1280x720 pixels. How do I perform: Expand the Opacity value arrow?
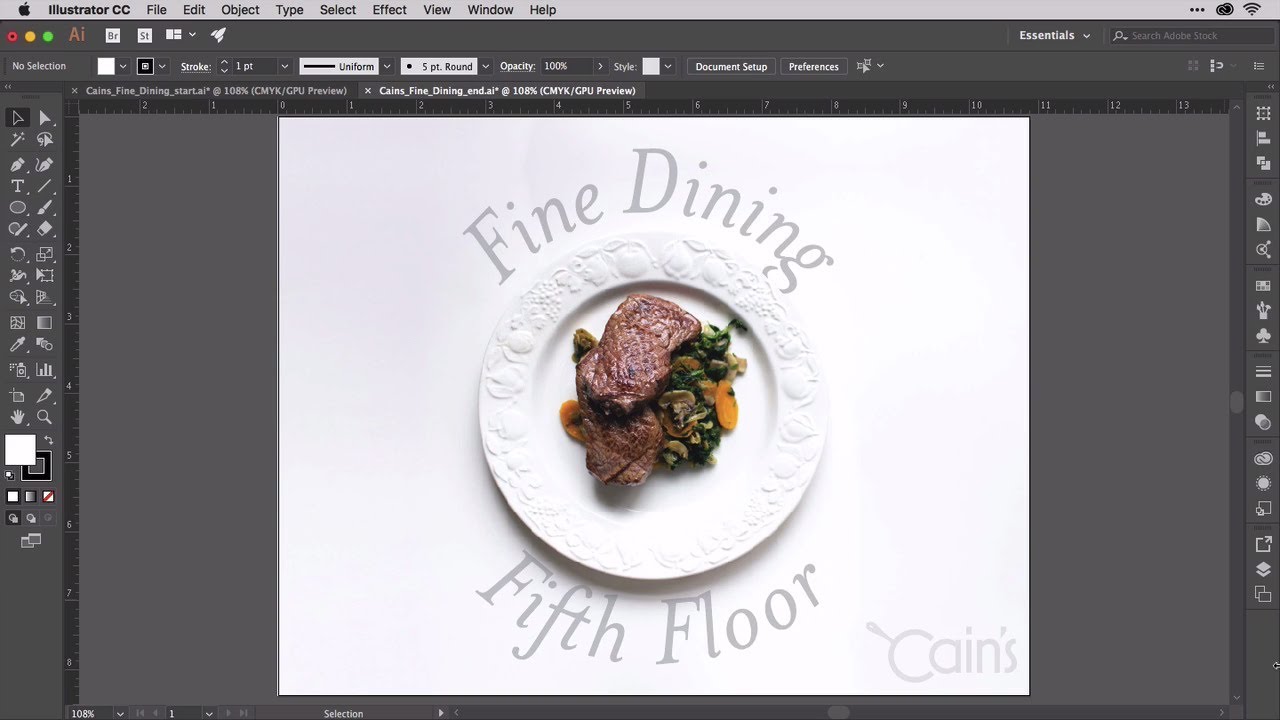(600, 66)
